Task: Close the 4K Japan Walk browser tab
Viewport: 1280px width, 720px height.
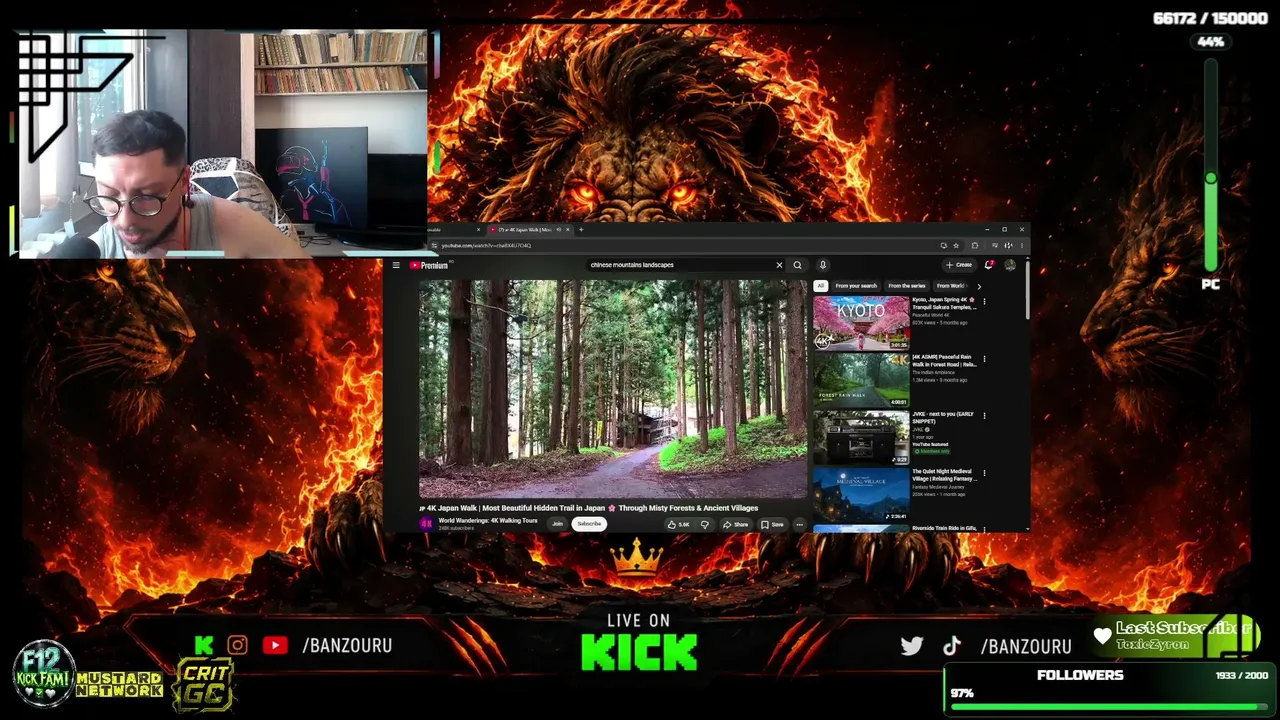Action: tap(568, 230)
